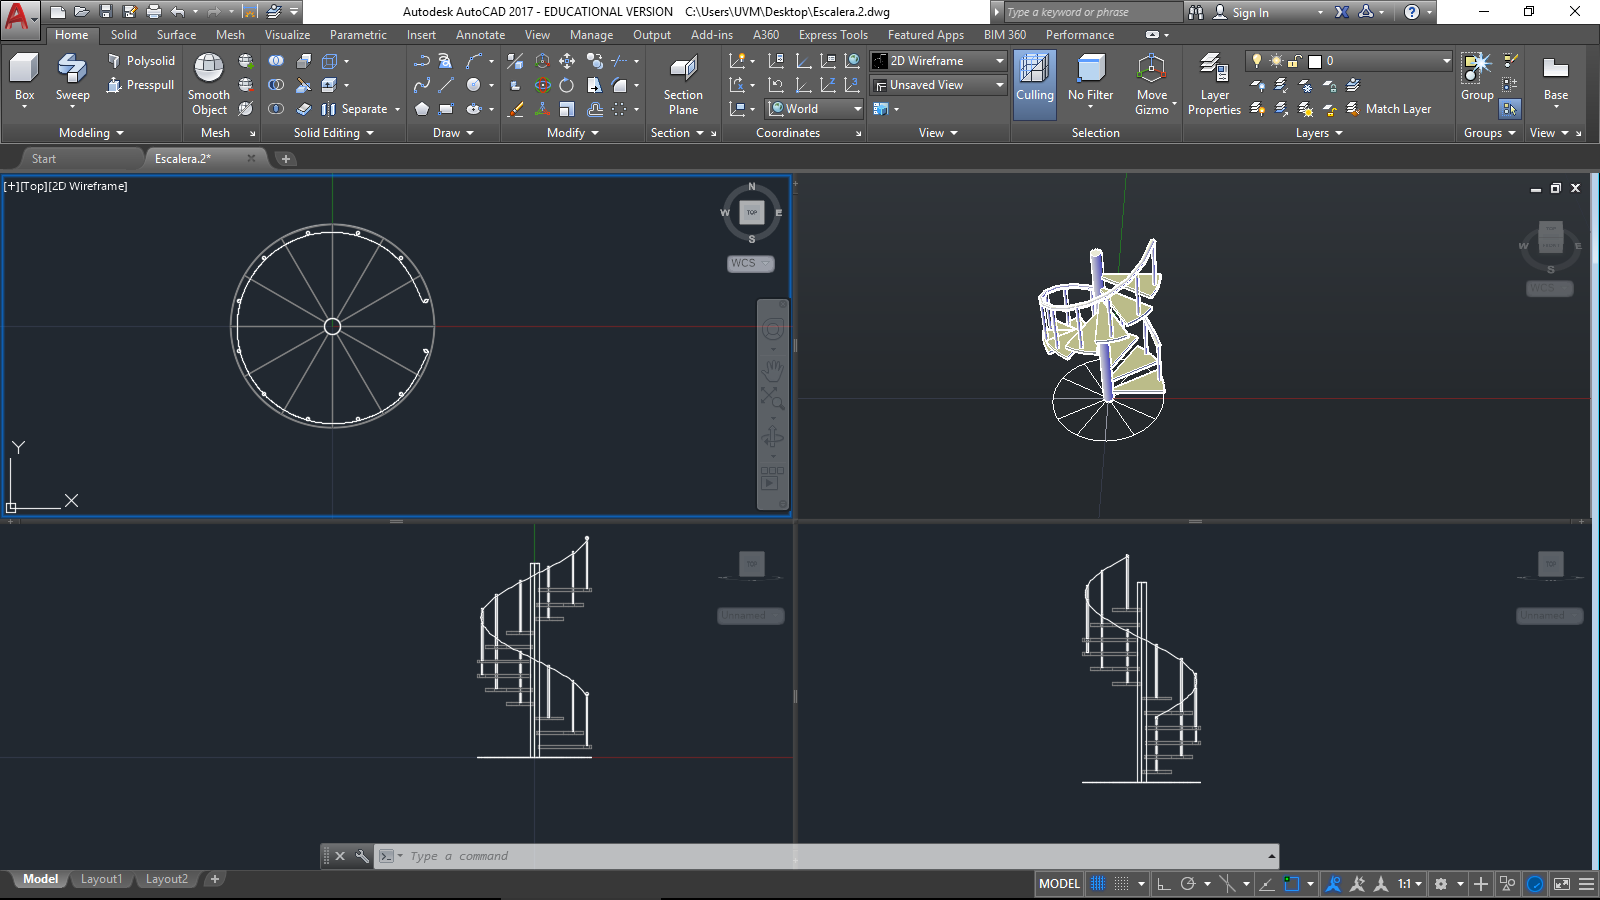
Task: Click the layer 0 white color swatch
Action: (1315, 61)
